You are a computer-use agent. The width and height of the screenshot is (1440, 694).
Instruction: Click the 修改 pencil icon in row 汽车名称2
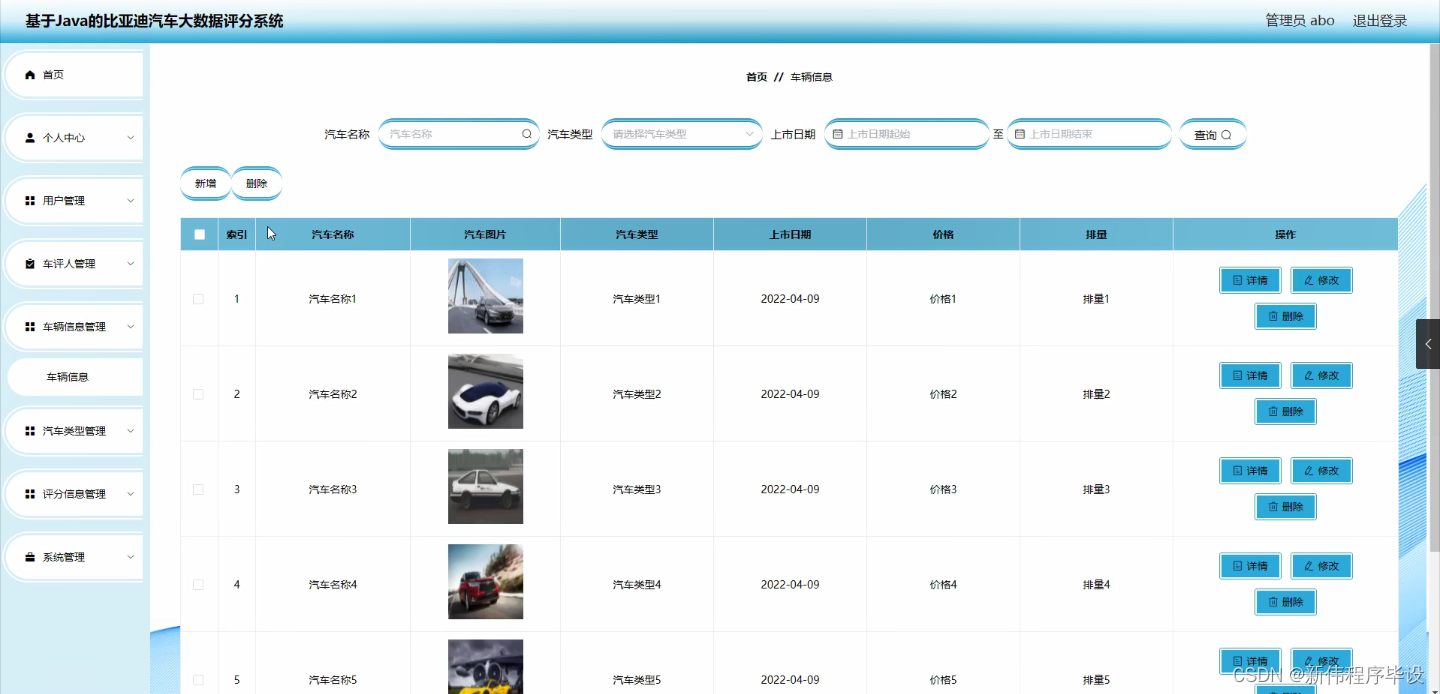point(1309,376)
